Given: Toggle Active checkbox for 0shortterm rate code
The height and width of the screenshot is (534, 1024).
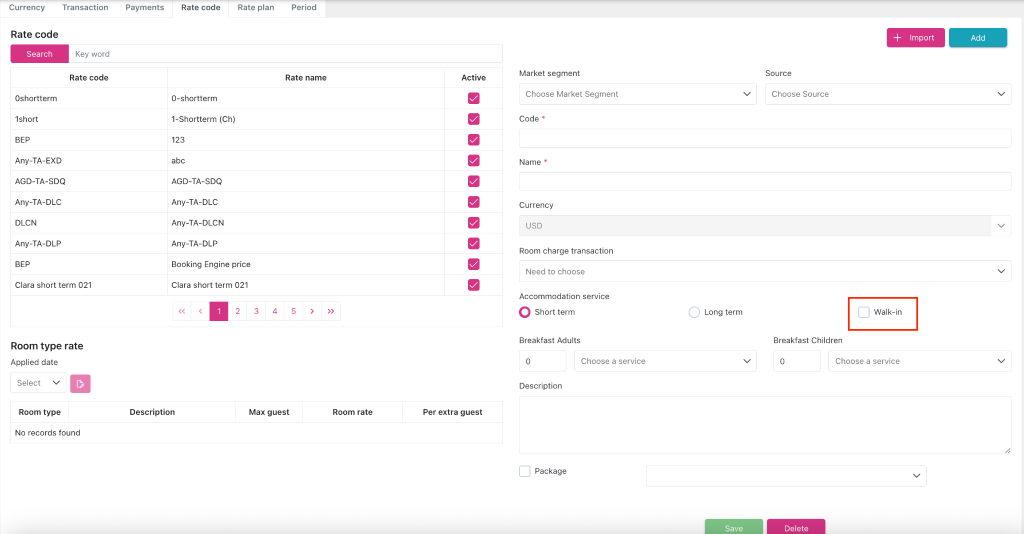Looking at the screenshot, I should (473, 98).
